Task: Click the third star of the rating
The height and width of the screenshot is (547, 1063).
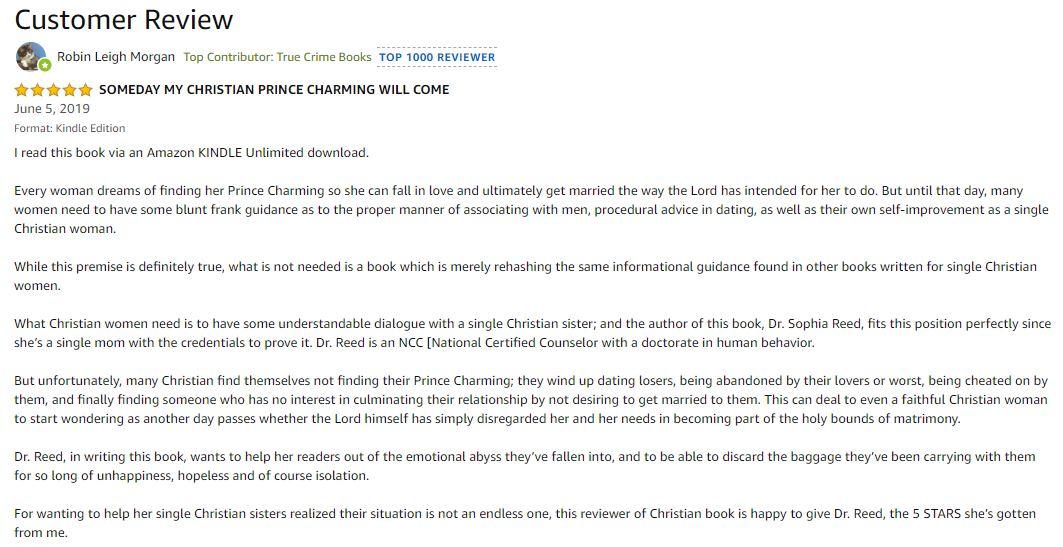Action: (x=54, y=90)
